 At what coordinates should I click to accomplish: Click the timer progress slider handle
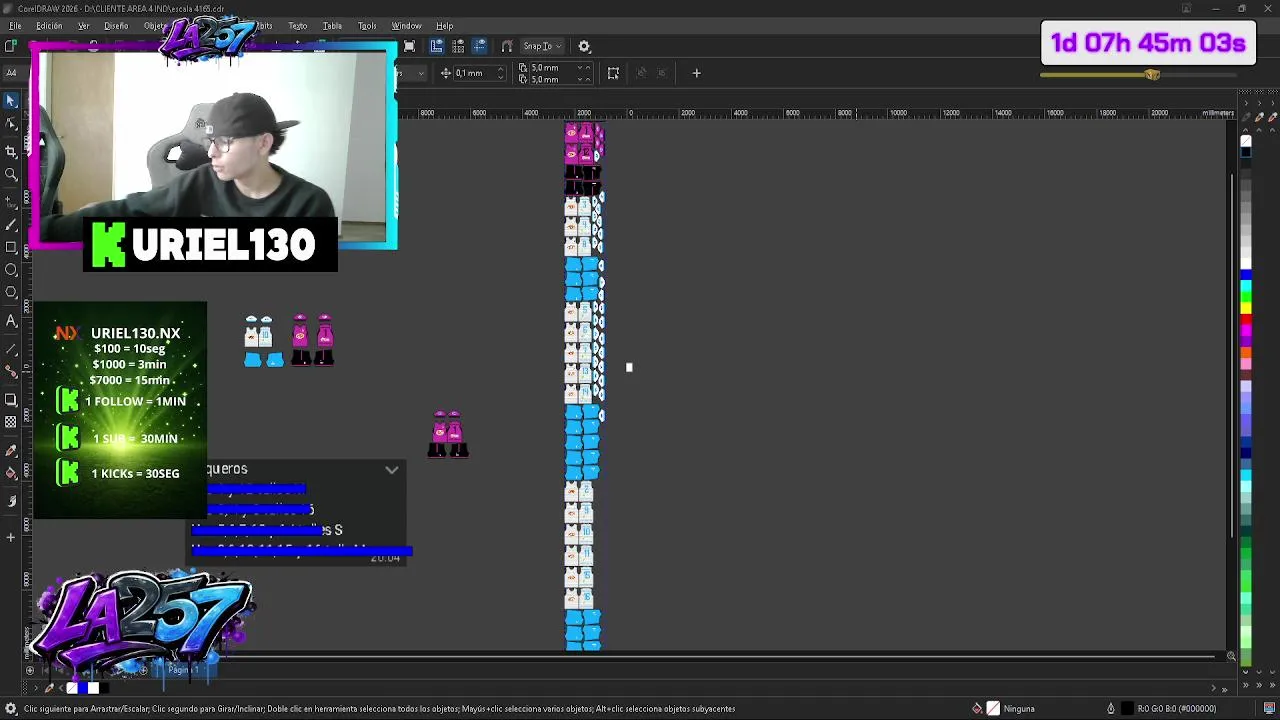pyautogui.click(x=1152, y=75)
